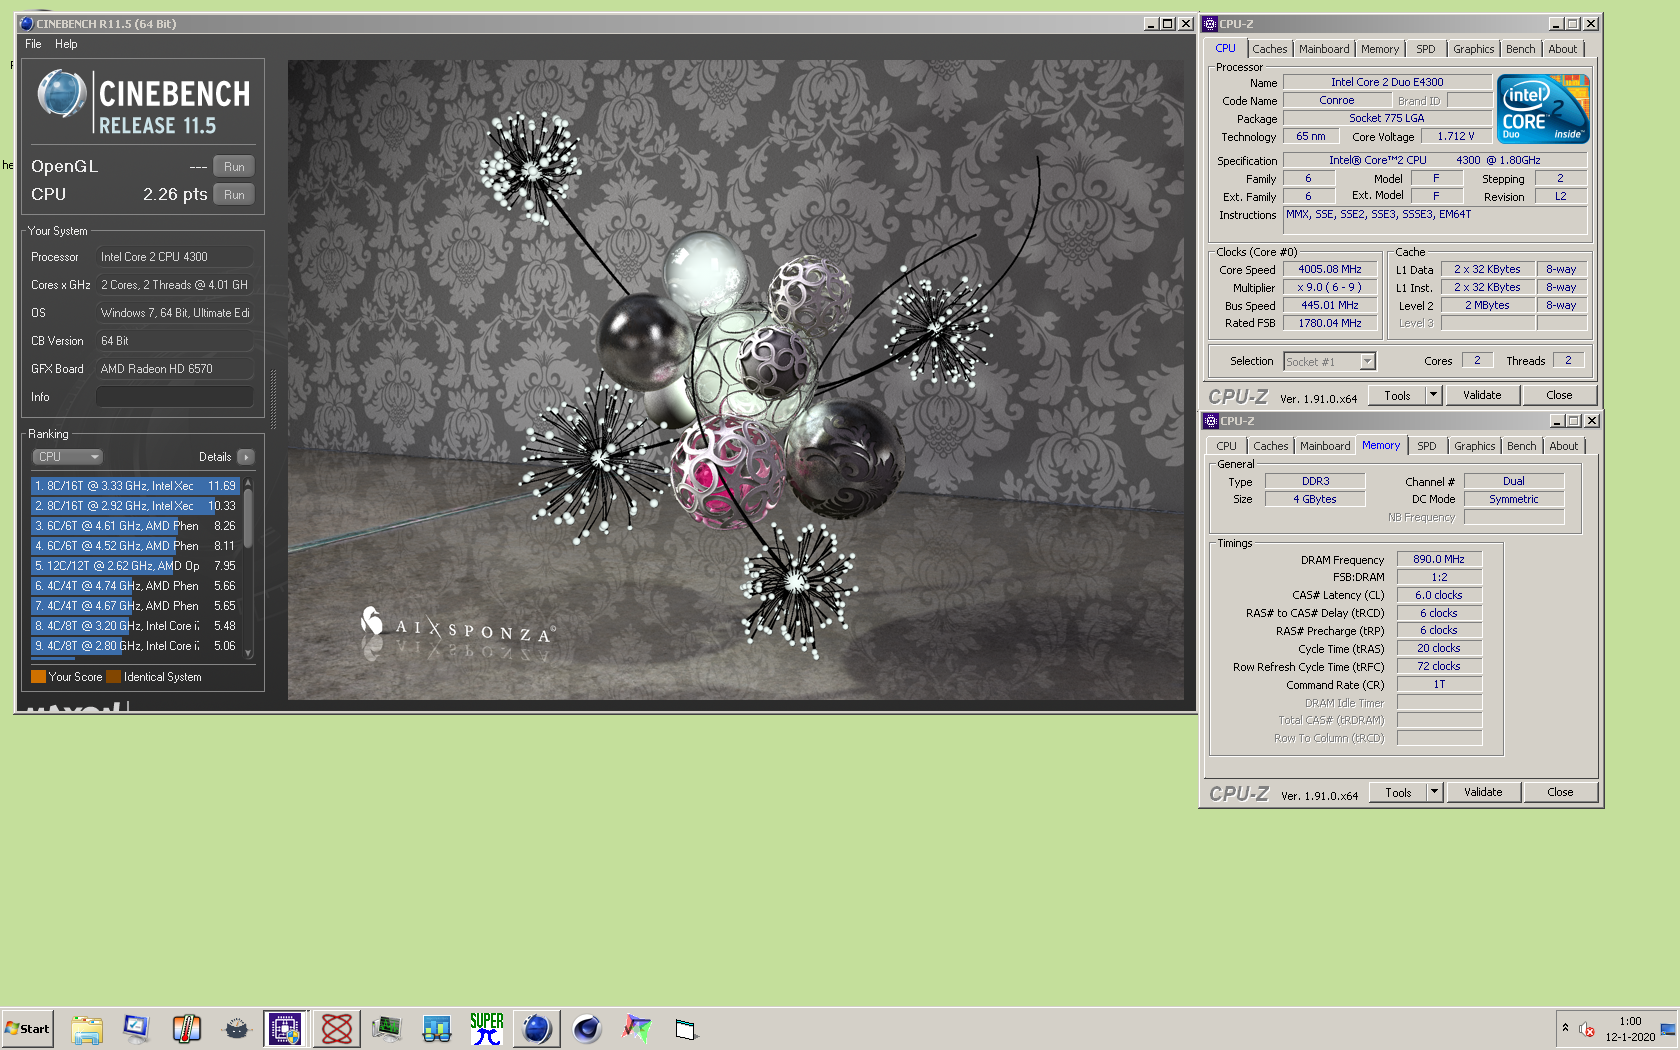
Task: Open the Cinebench File menu
Action: [33, 44]
